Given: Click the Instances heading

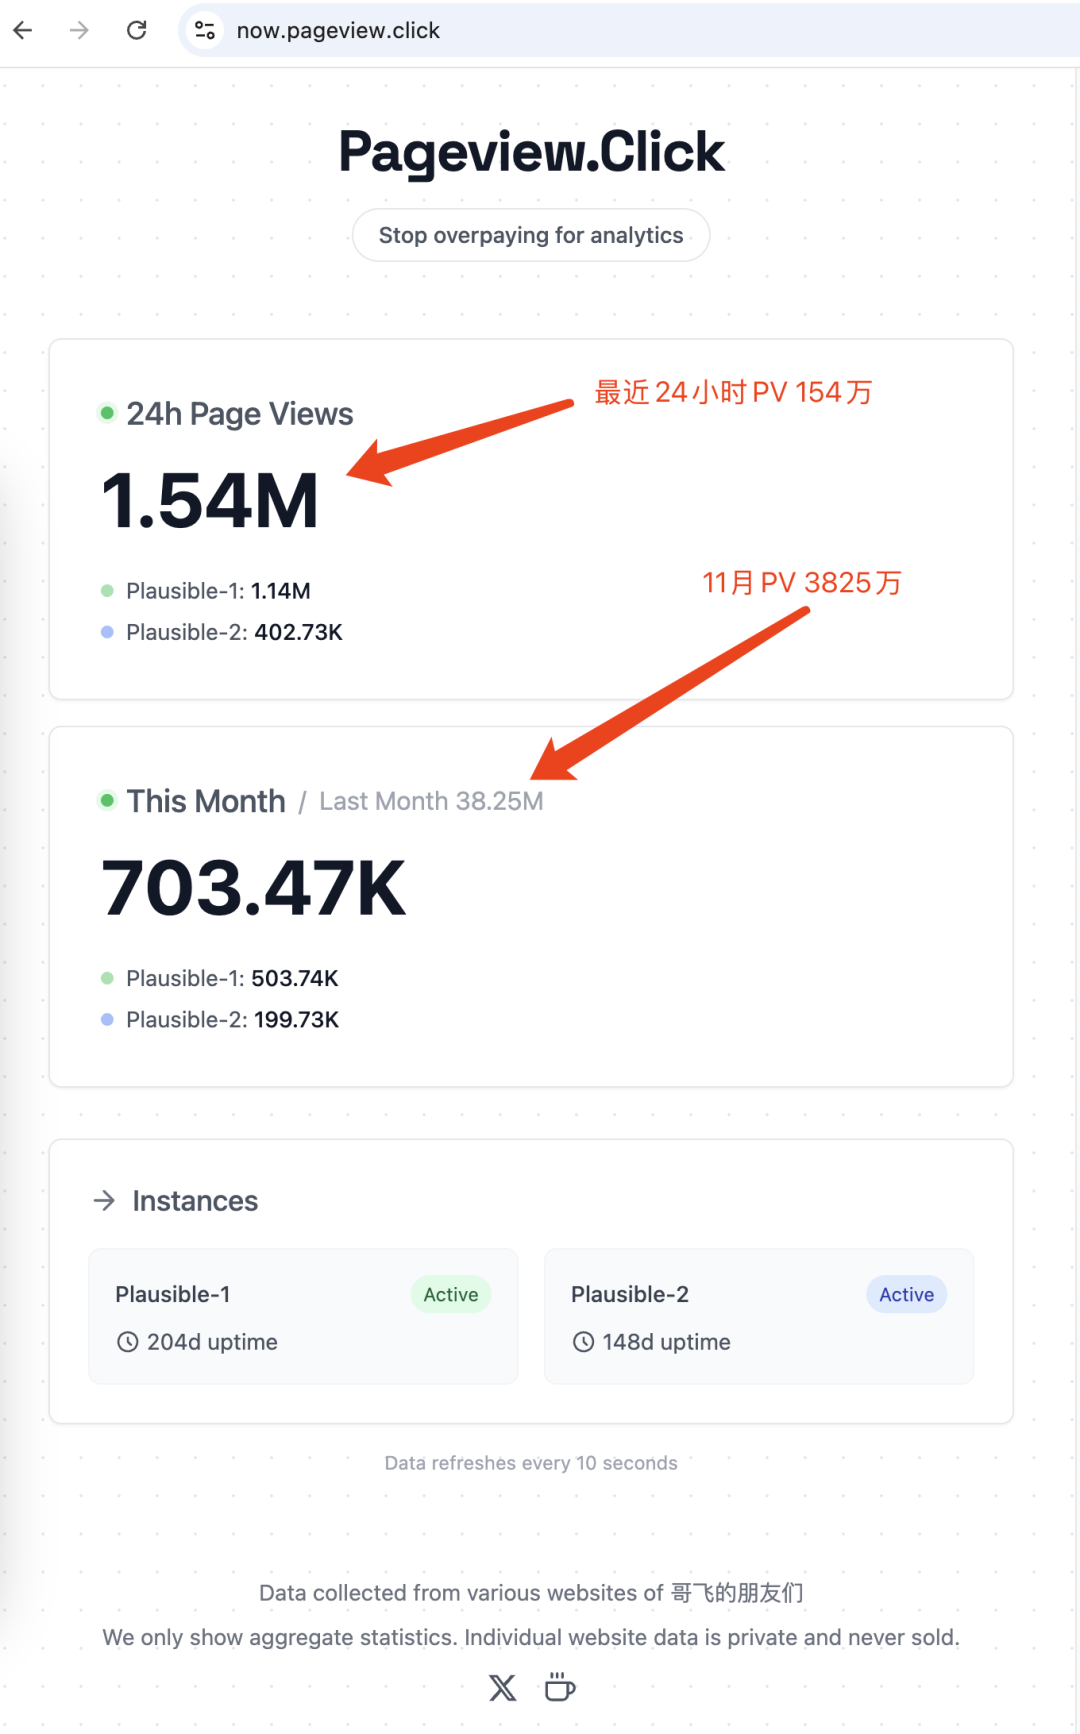Looking at the screenshot, I should (x=195, y=1200).
